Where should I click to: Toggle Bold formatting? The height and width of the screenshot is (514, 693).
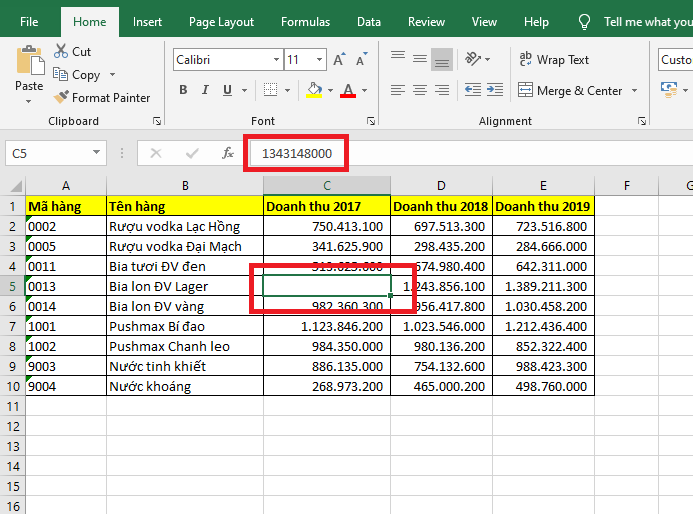click(183, 90)
